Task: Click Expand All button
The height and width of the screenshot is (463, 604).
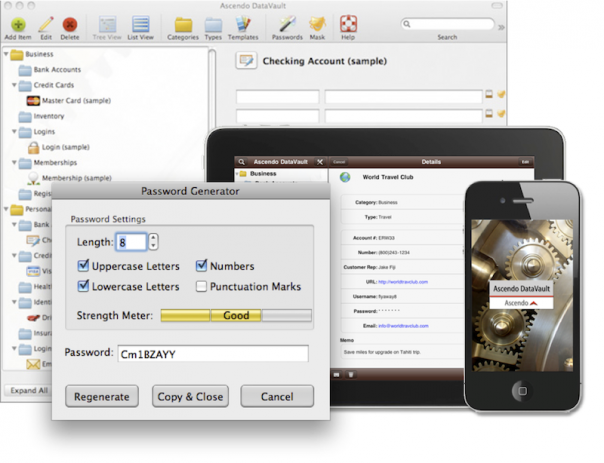Action: [29, 391]
